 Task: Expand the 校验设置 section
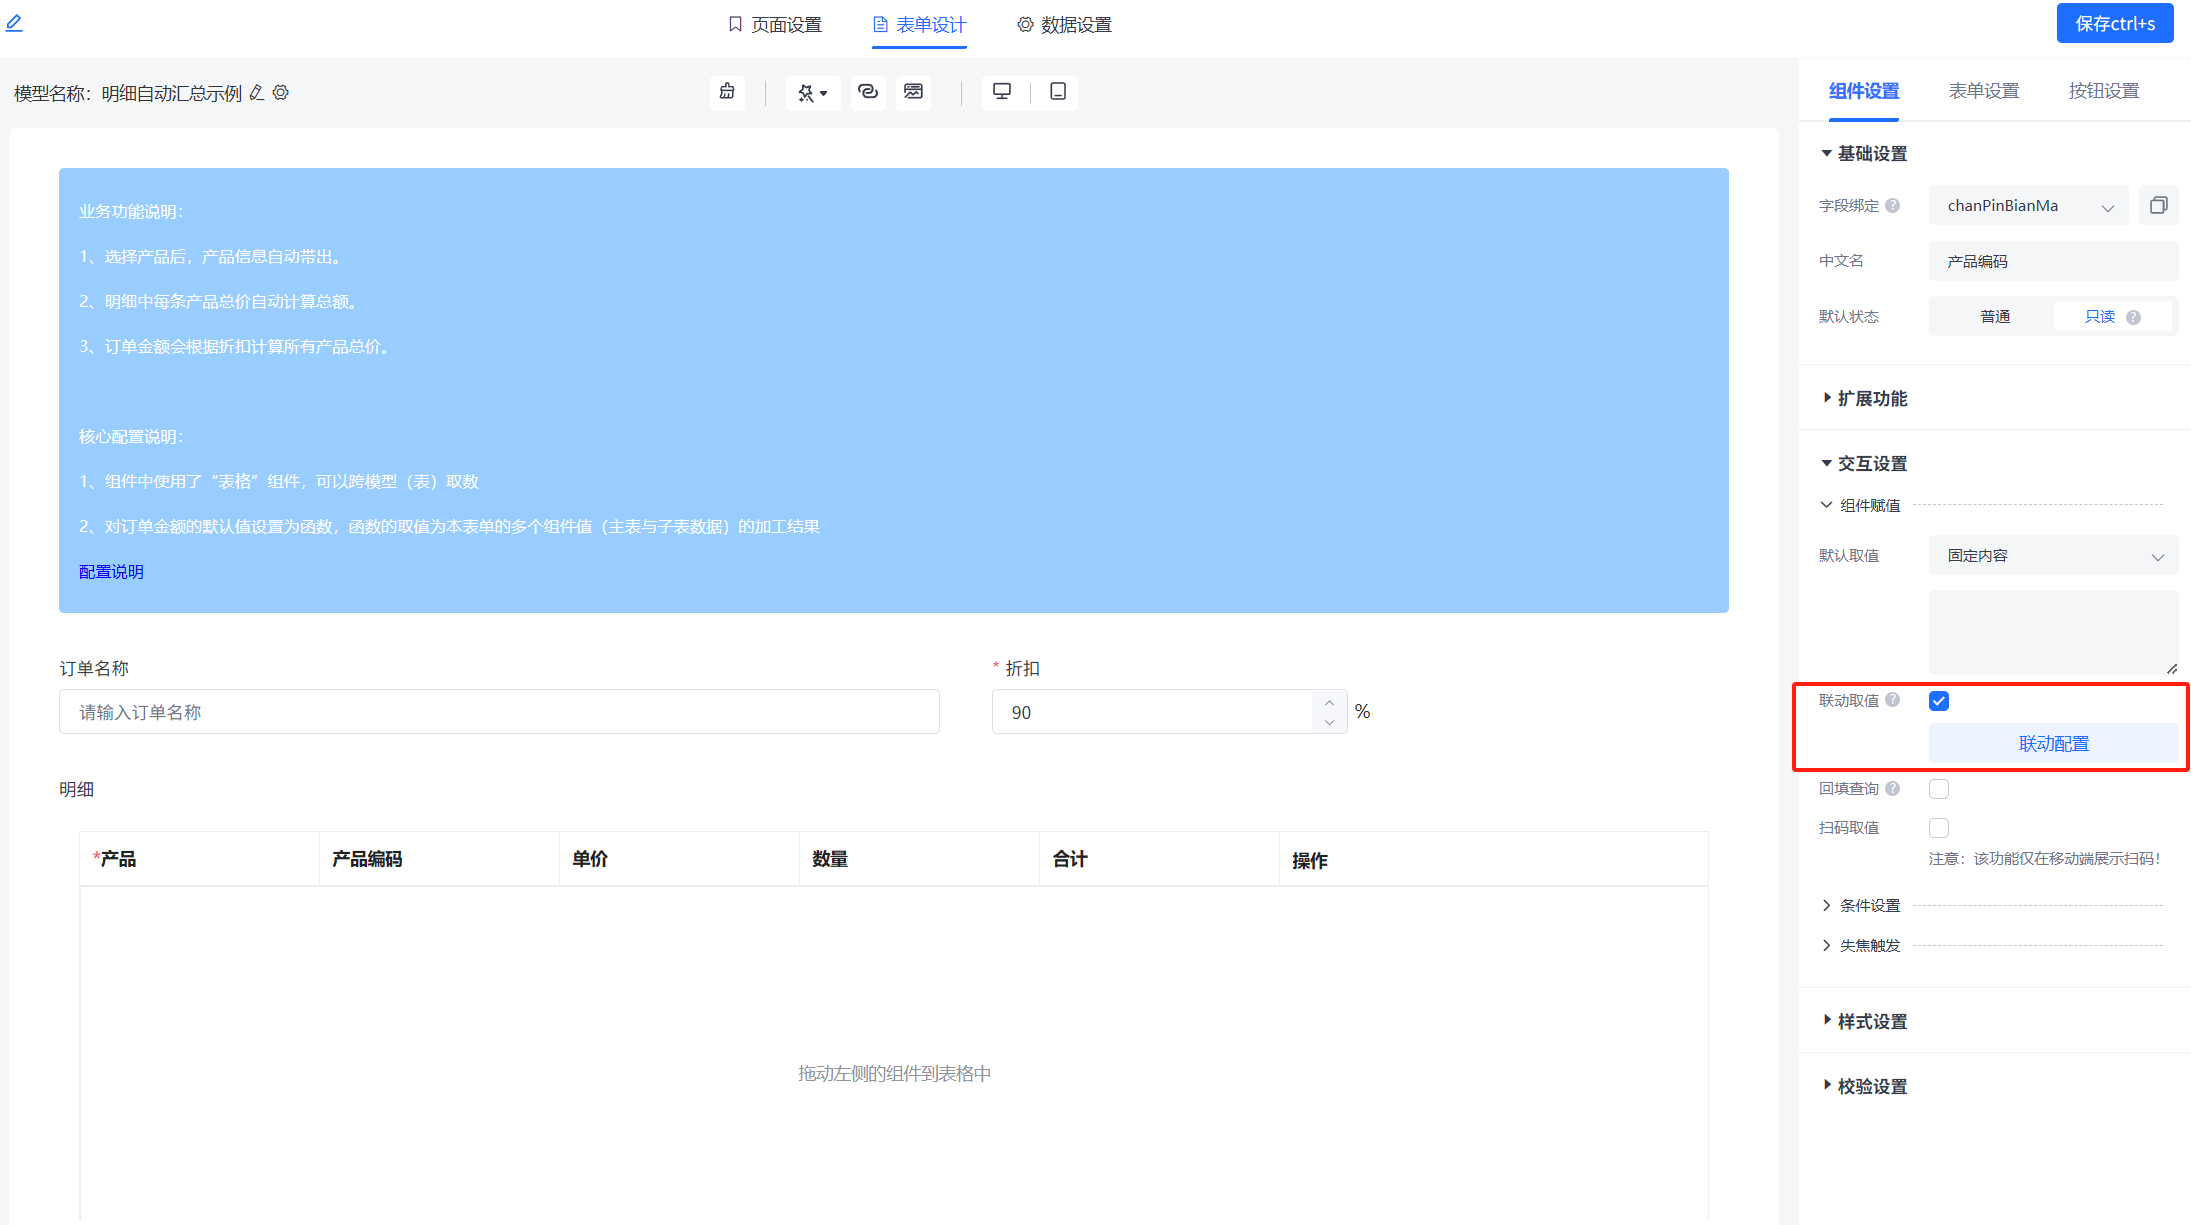[1864, 1087]
